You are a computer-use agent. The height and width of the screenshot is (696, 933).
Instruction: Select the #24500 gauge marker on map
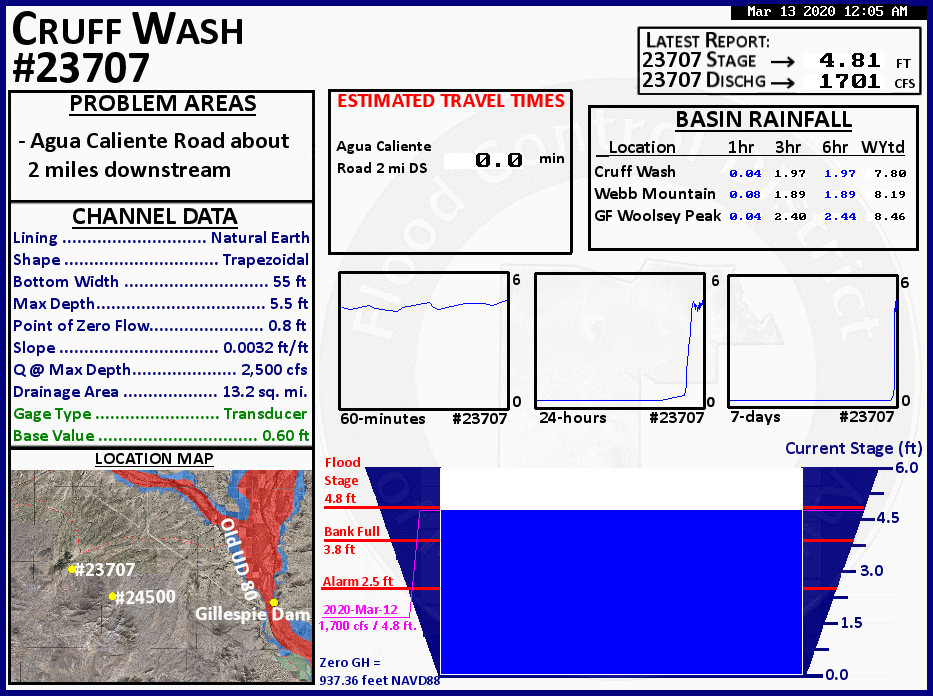112,596
